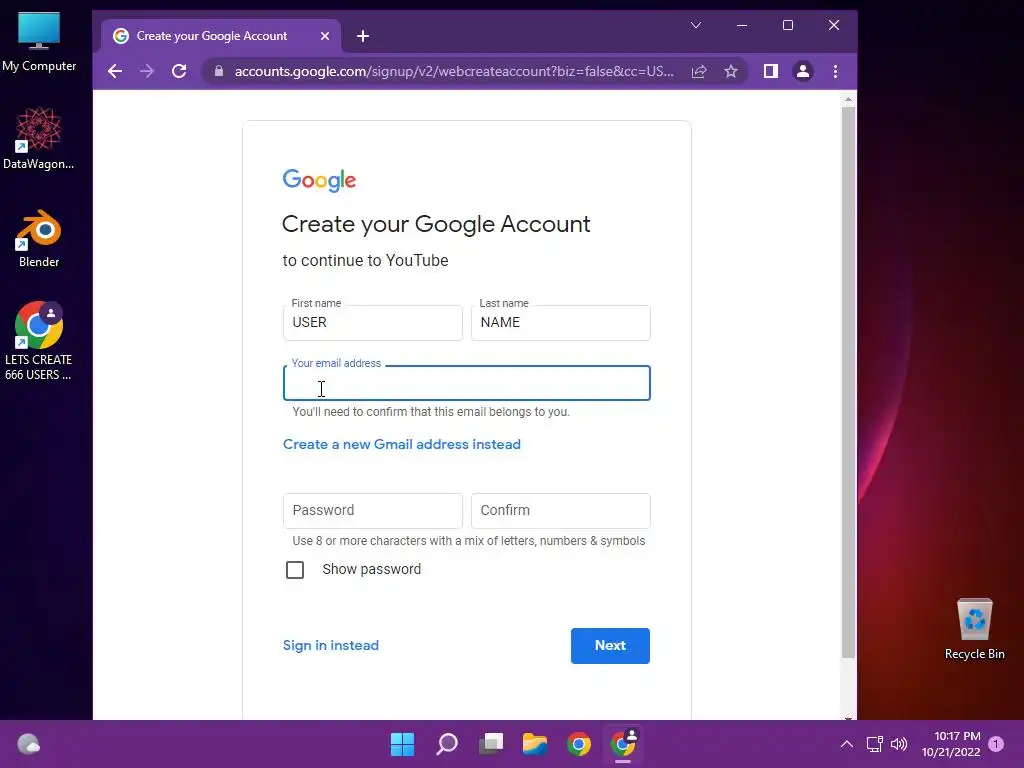Click Create a new Gmail address instead
This screenshot has height=768, width=1024.
(402, 444)
